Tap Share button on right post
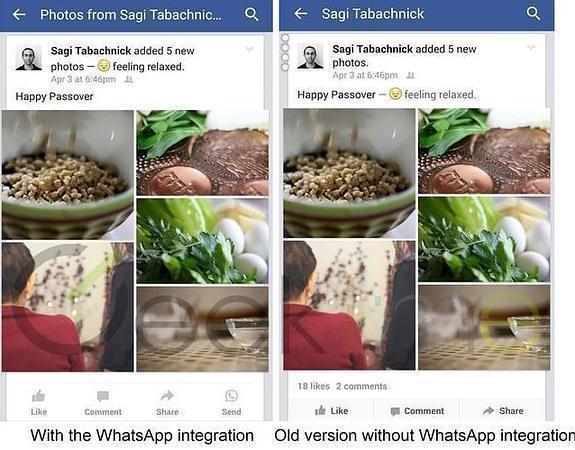Image resolution: width=575 pixels, height=450 pixels. pyautogui.click(x=503, y=411)
